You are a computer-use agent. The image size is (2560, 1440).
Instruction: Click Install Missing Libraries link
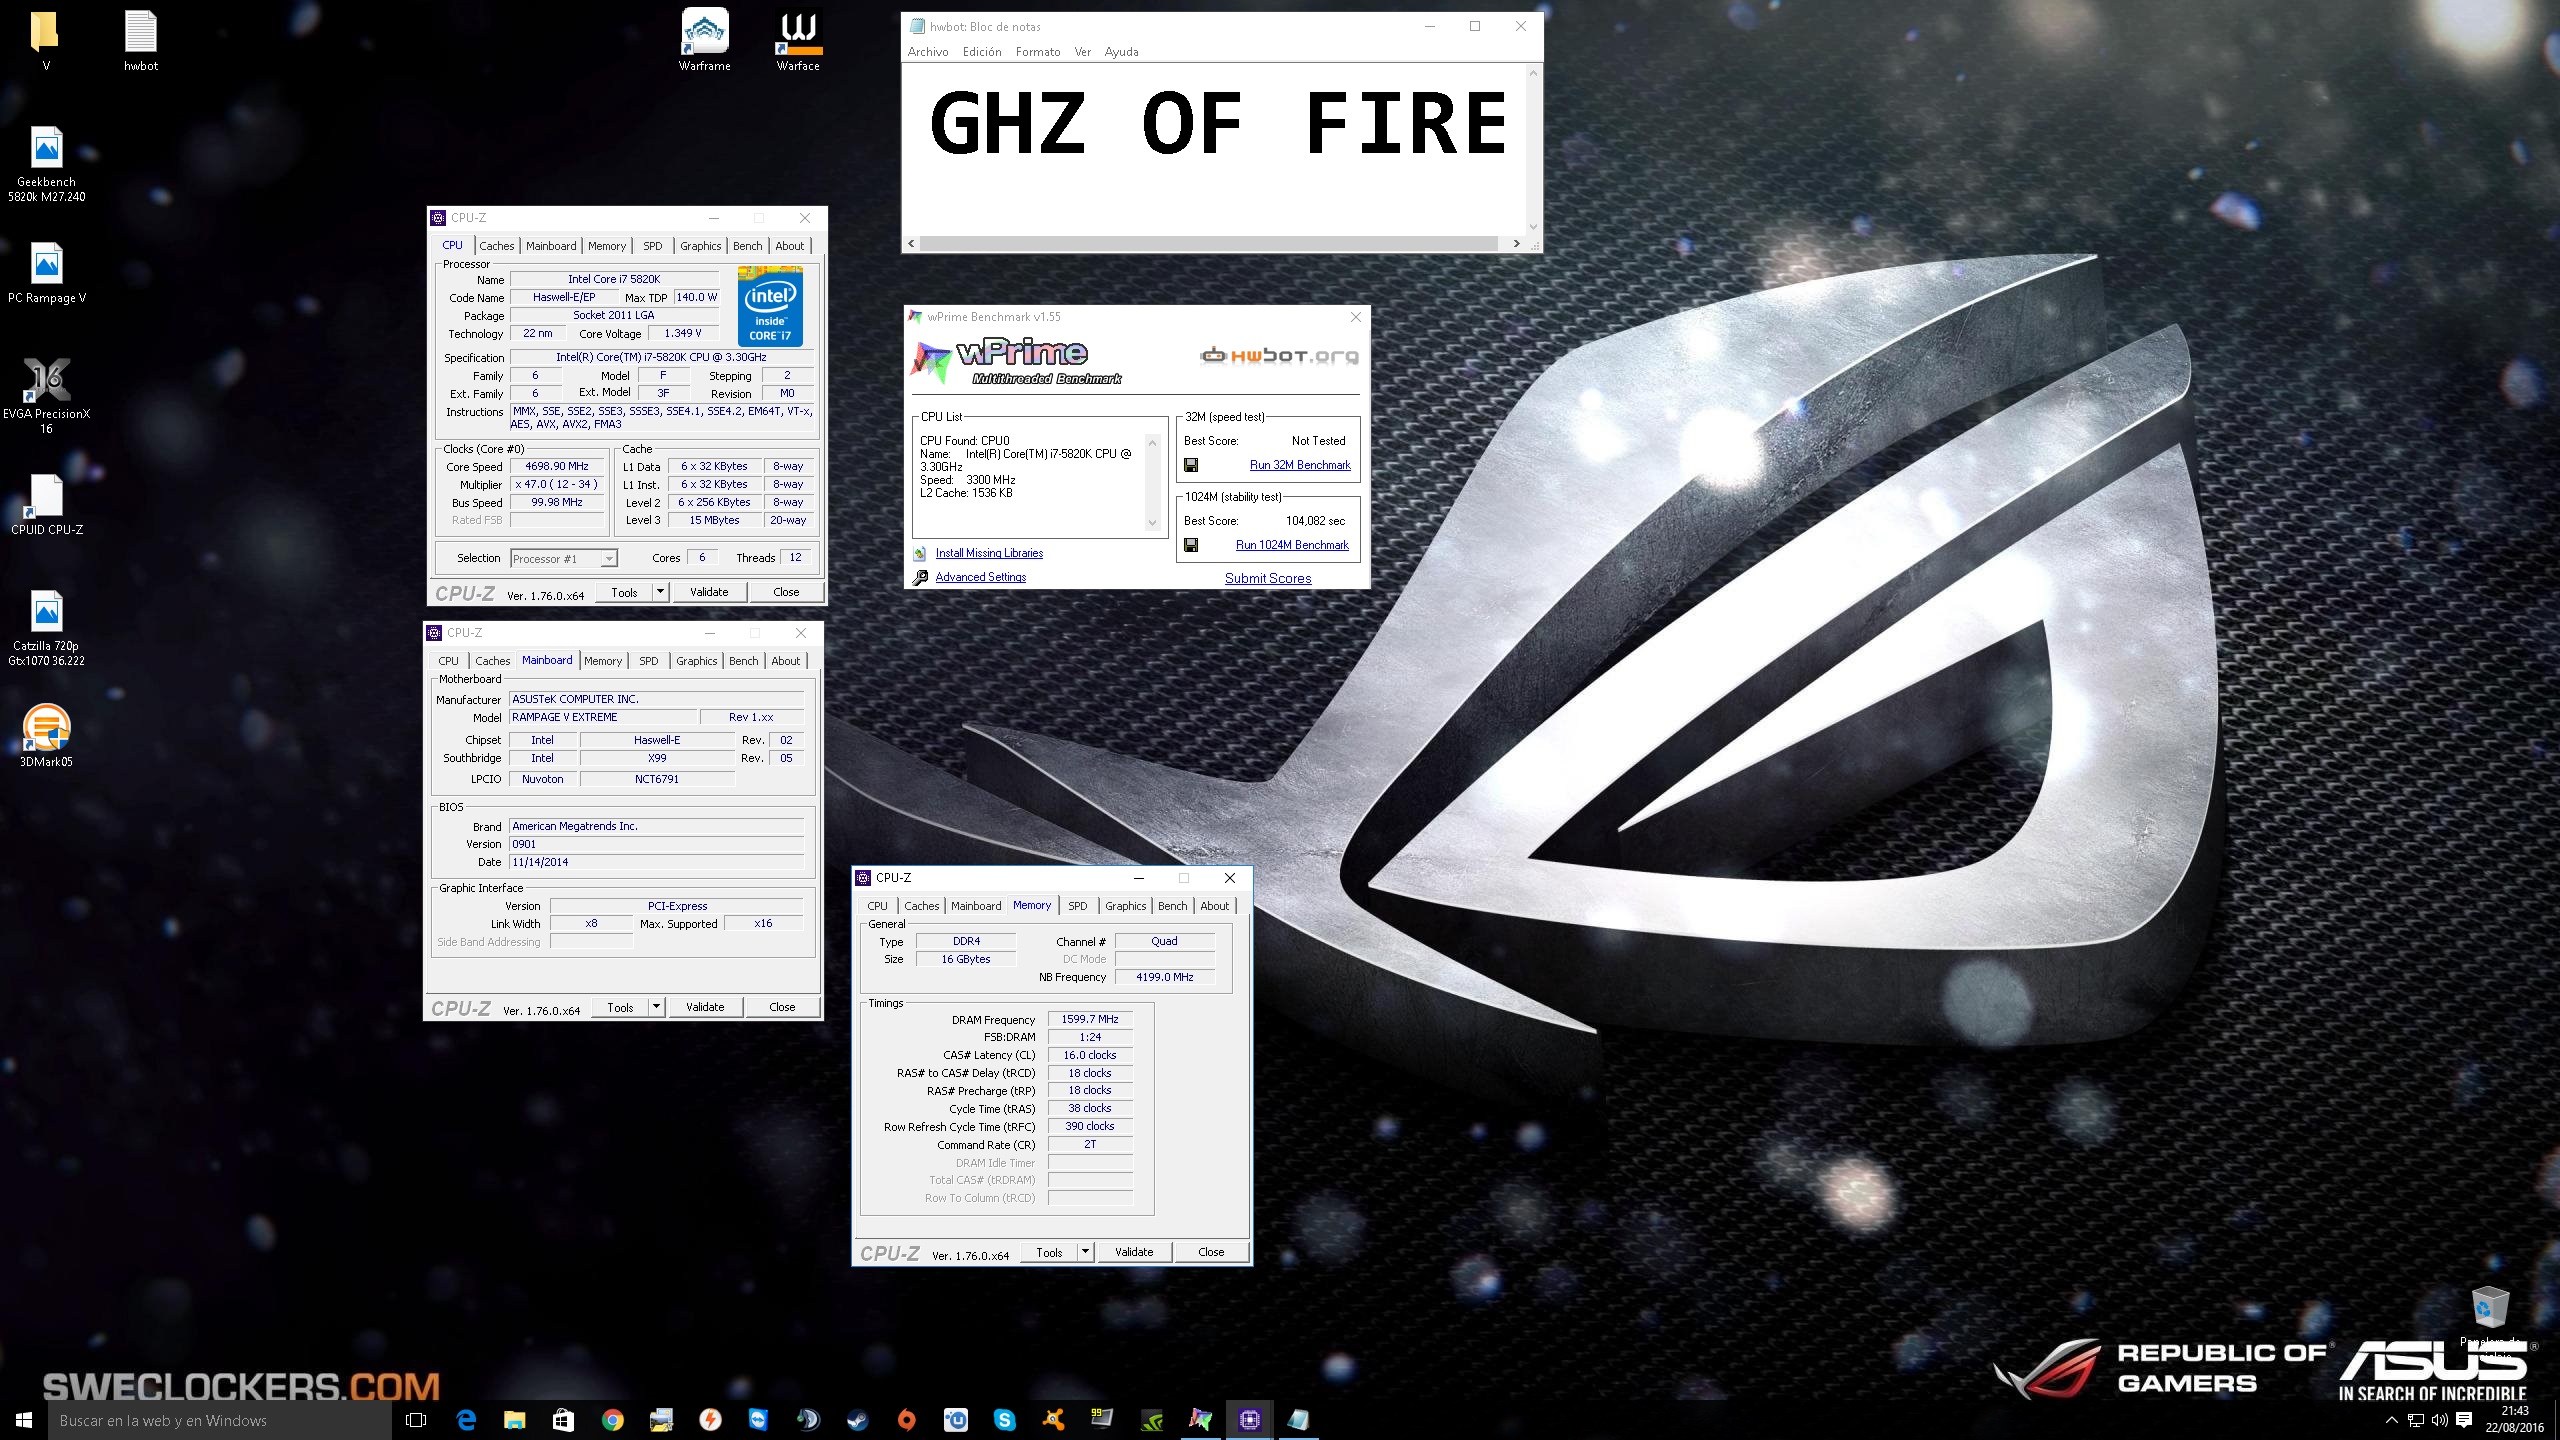pos(989,553)
